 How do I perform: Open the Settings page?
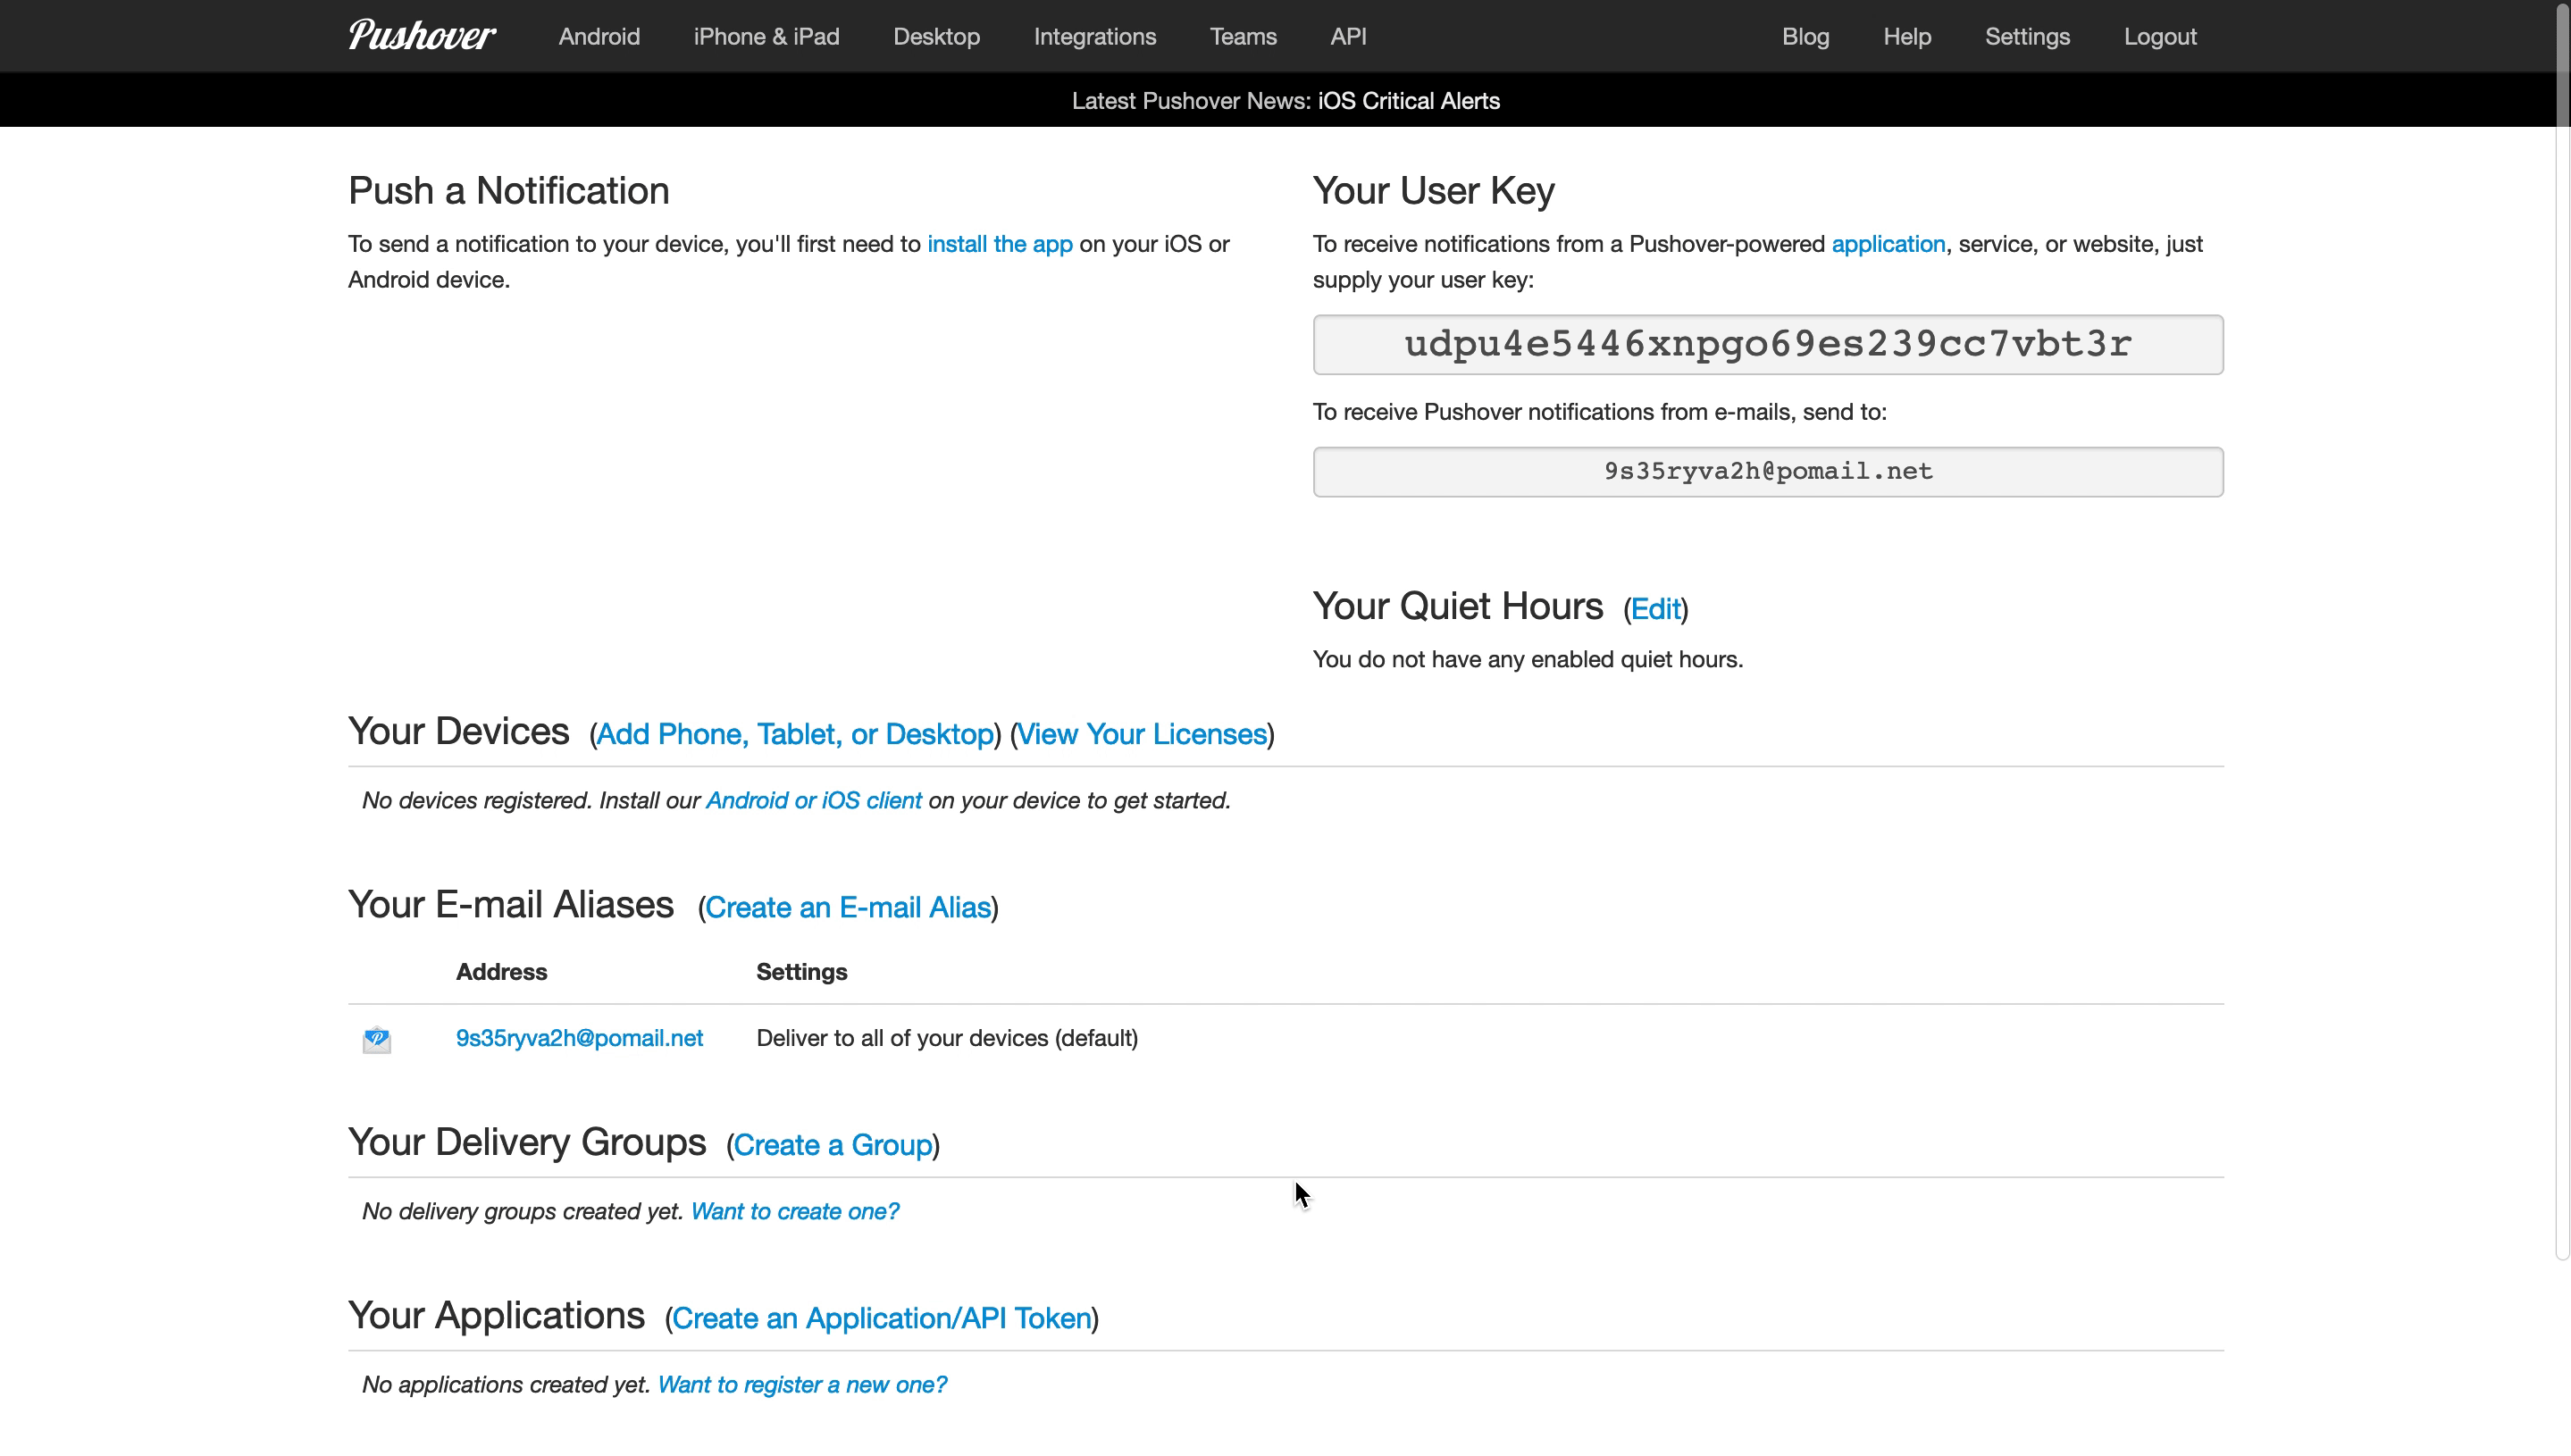[x=2026, y=37]
